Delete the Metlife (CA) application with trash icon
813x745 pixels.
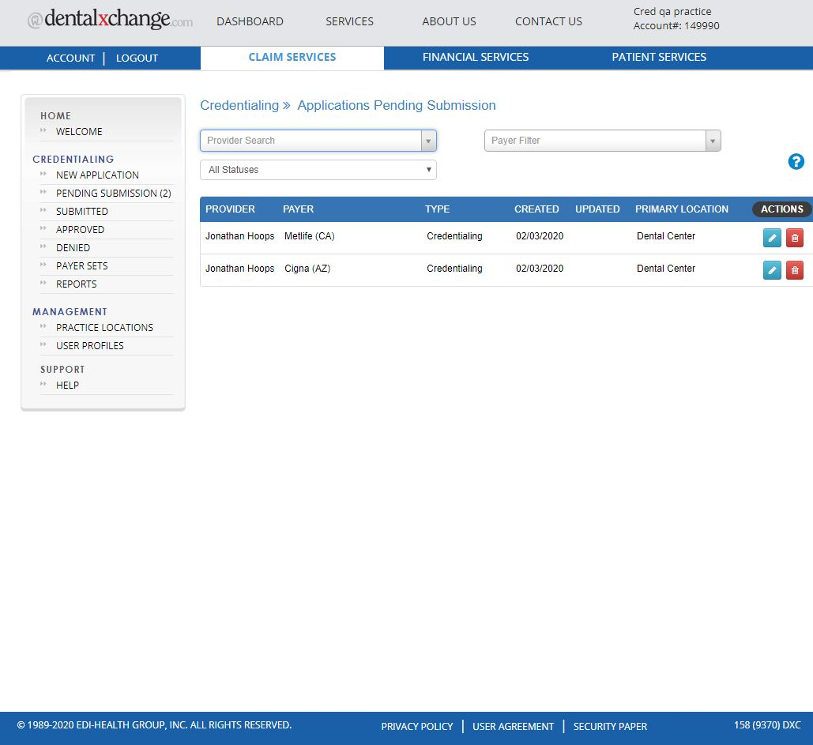point(794,238)
